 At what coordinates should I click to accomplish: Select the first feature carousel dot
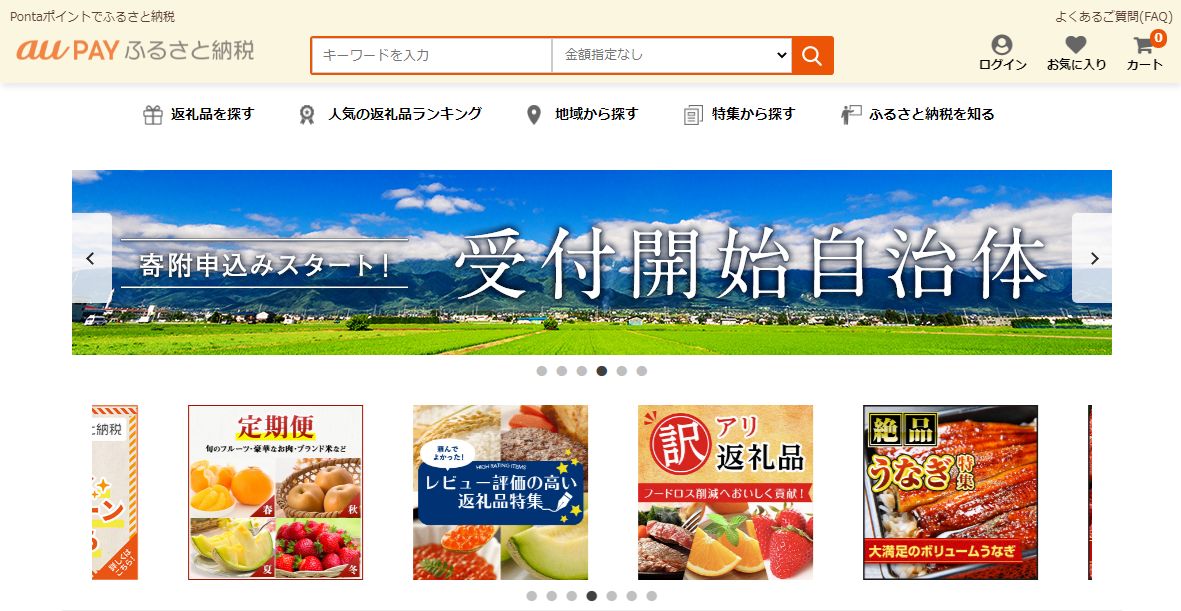[x=532, y=596]
